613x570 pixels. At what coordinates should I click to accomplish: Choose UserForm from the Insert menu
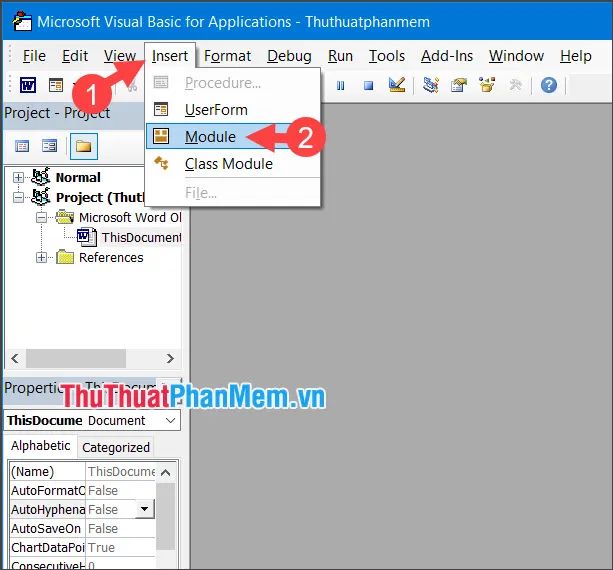pyautogui.click(x=233, y=109)
